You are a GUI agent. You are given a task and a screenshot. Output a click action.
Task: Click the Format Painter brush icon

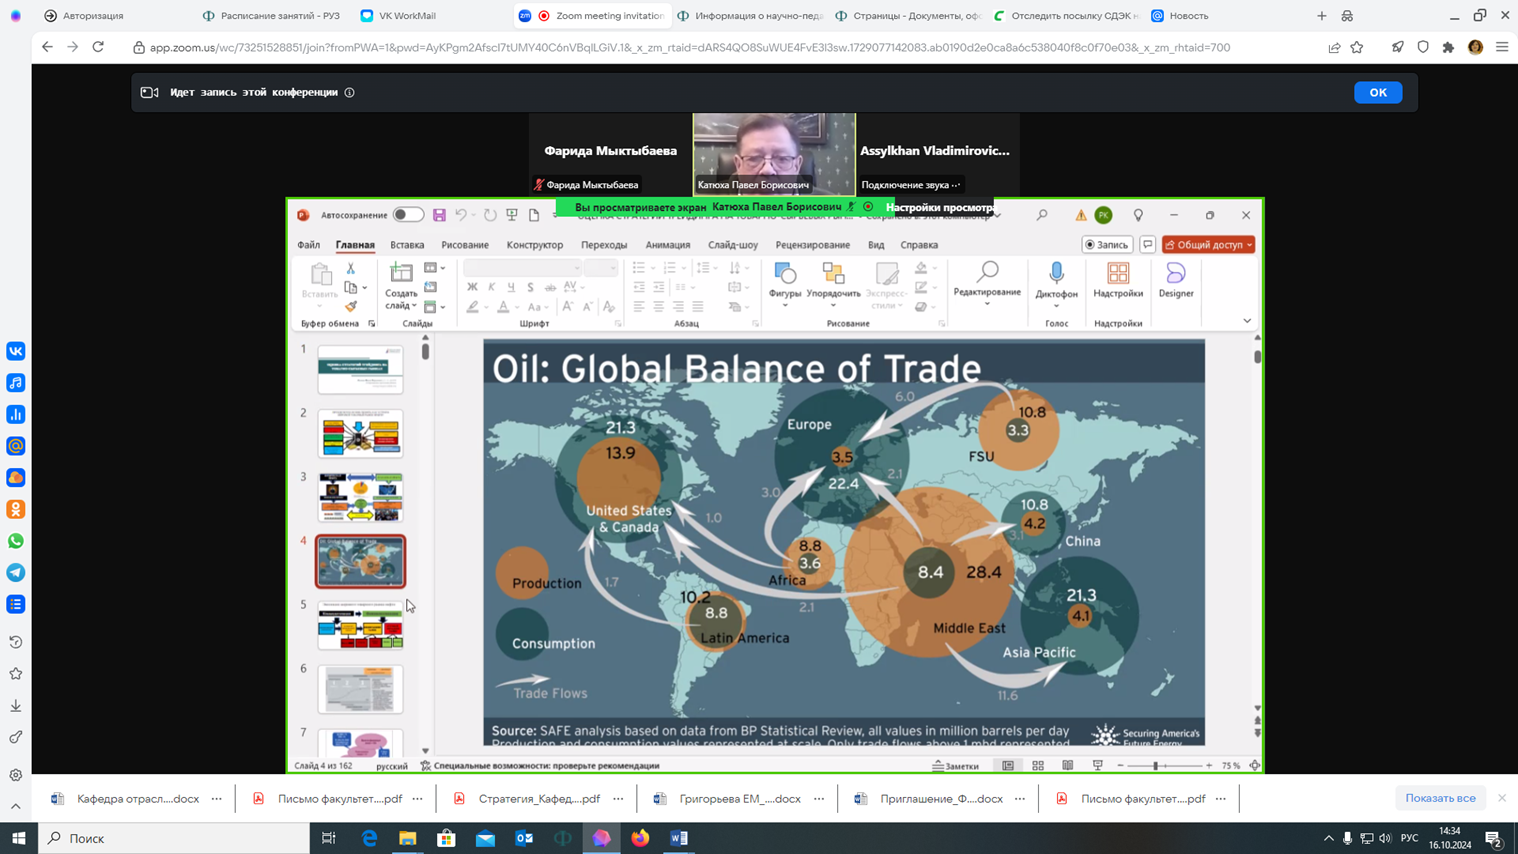pyautogui.click(x=351, y=307)
